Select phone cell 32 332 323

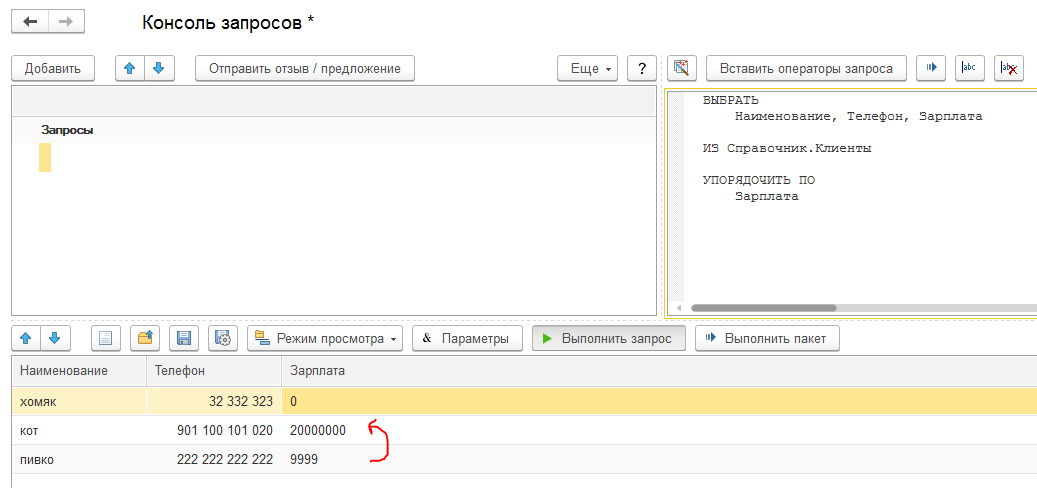point(214,401)
